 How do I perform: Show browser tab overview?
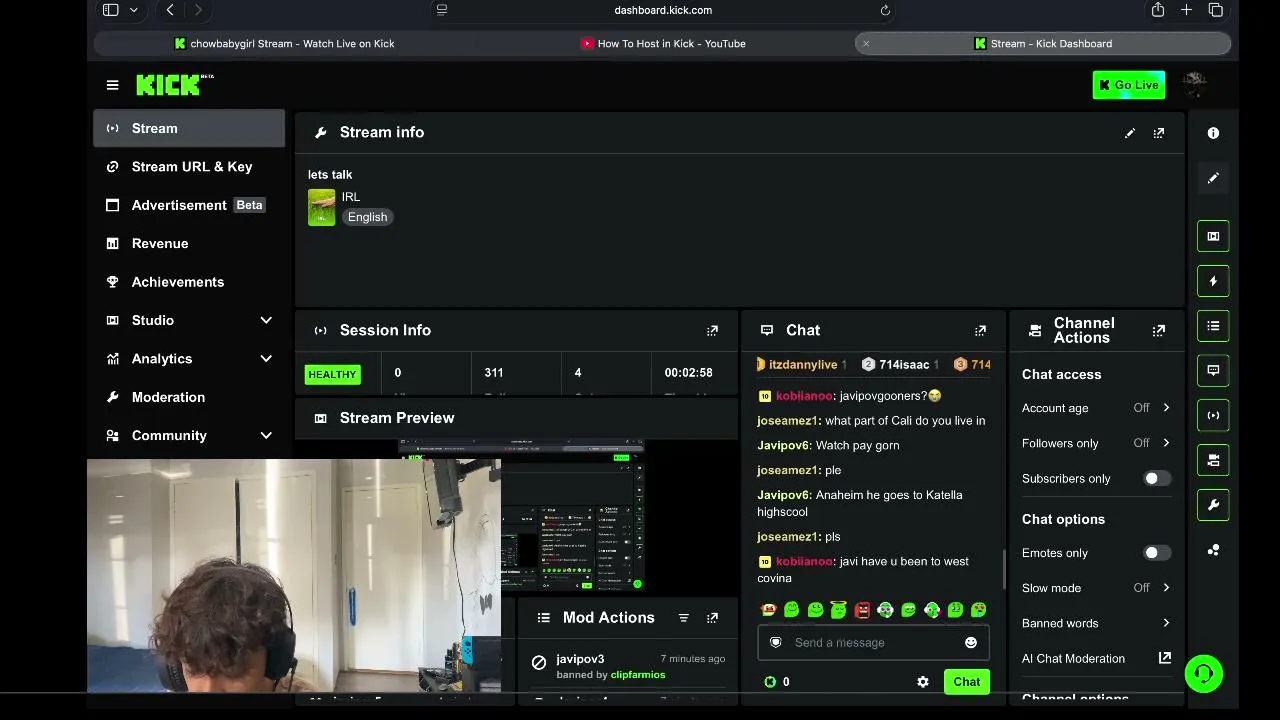click(1216, 10)
